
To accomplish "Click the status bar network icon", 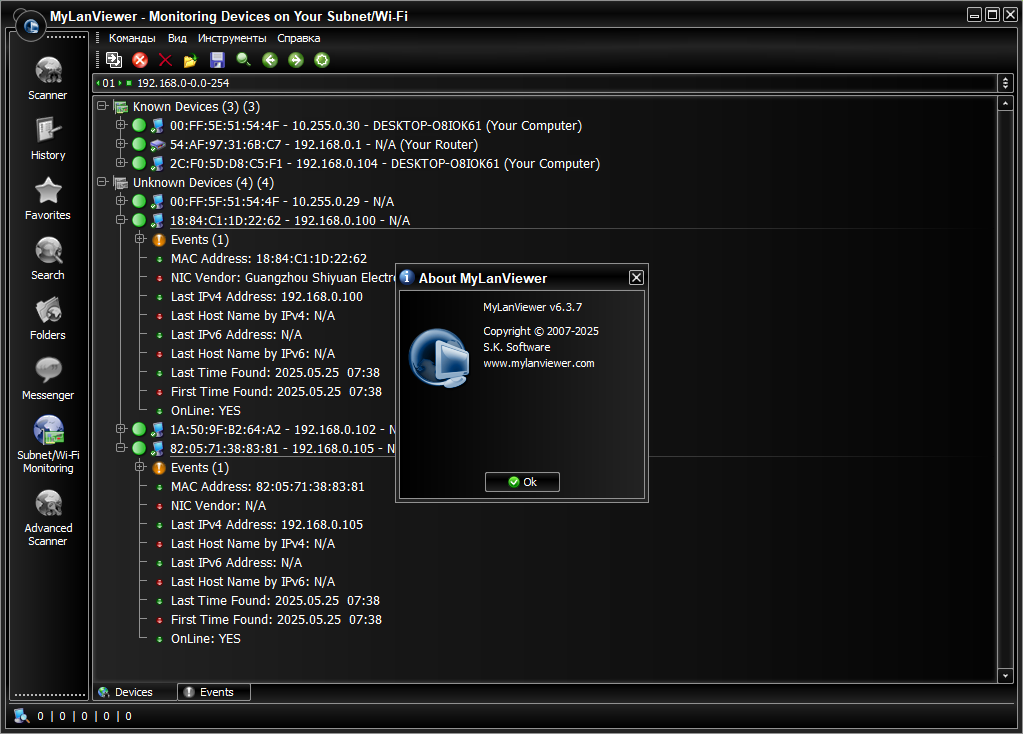I will point(22,716).
